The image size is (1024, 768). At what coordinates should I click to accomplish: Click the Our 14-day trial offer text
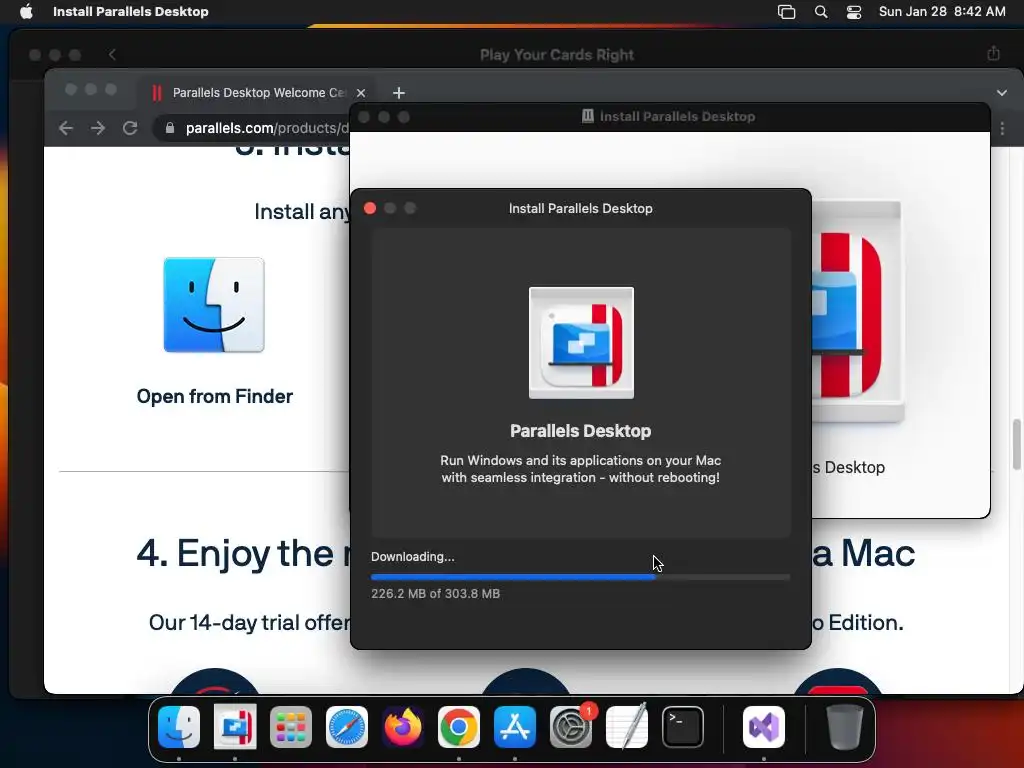coord(249,622)
